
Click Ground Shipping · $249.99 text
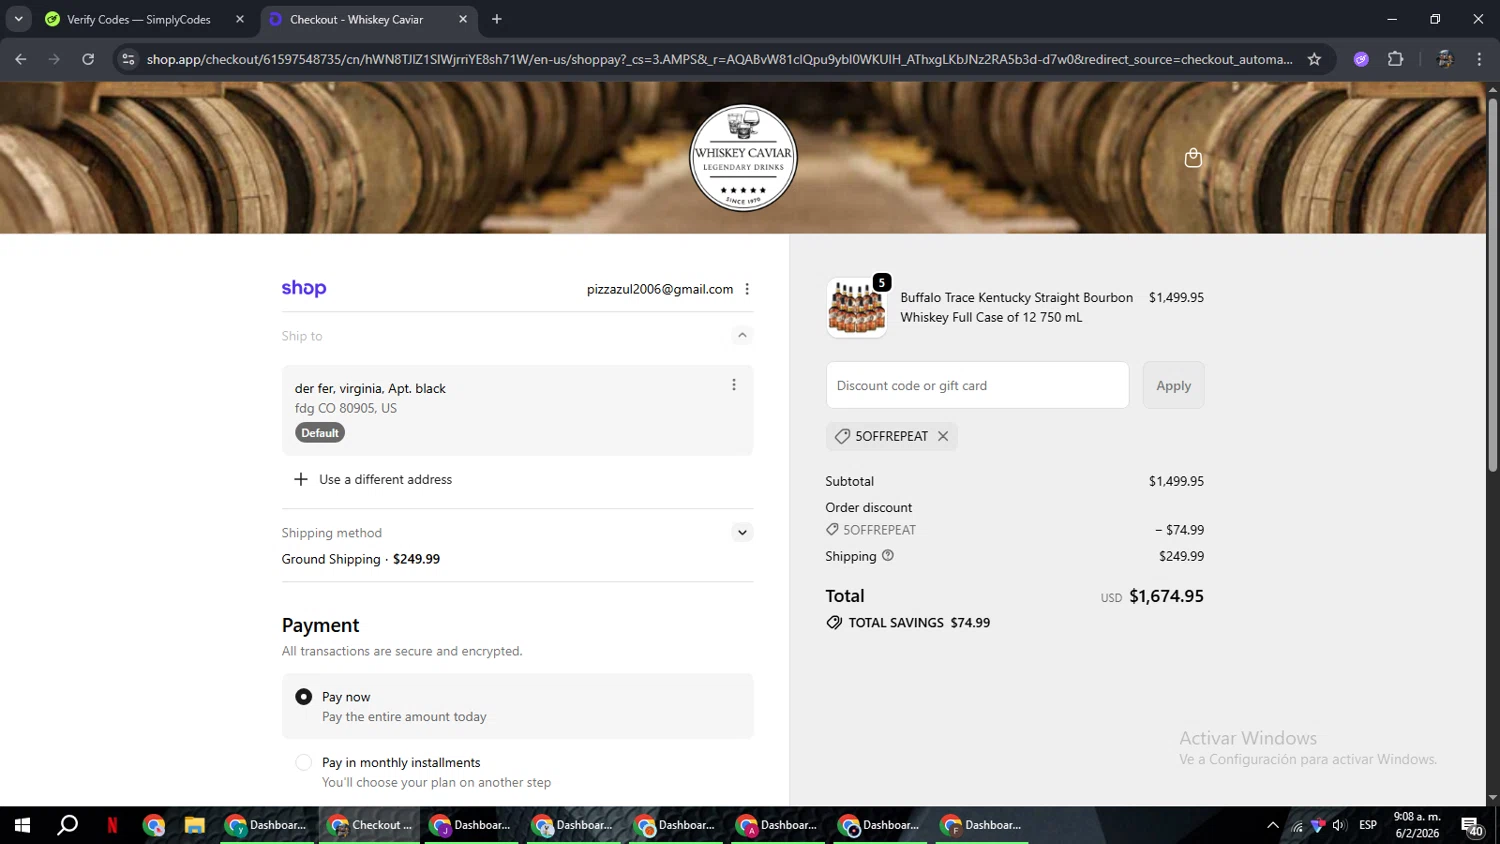click(361, 559)
